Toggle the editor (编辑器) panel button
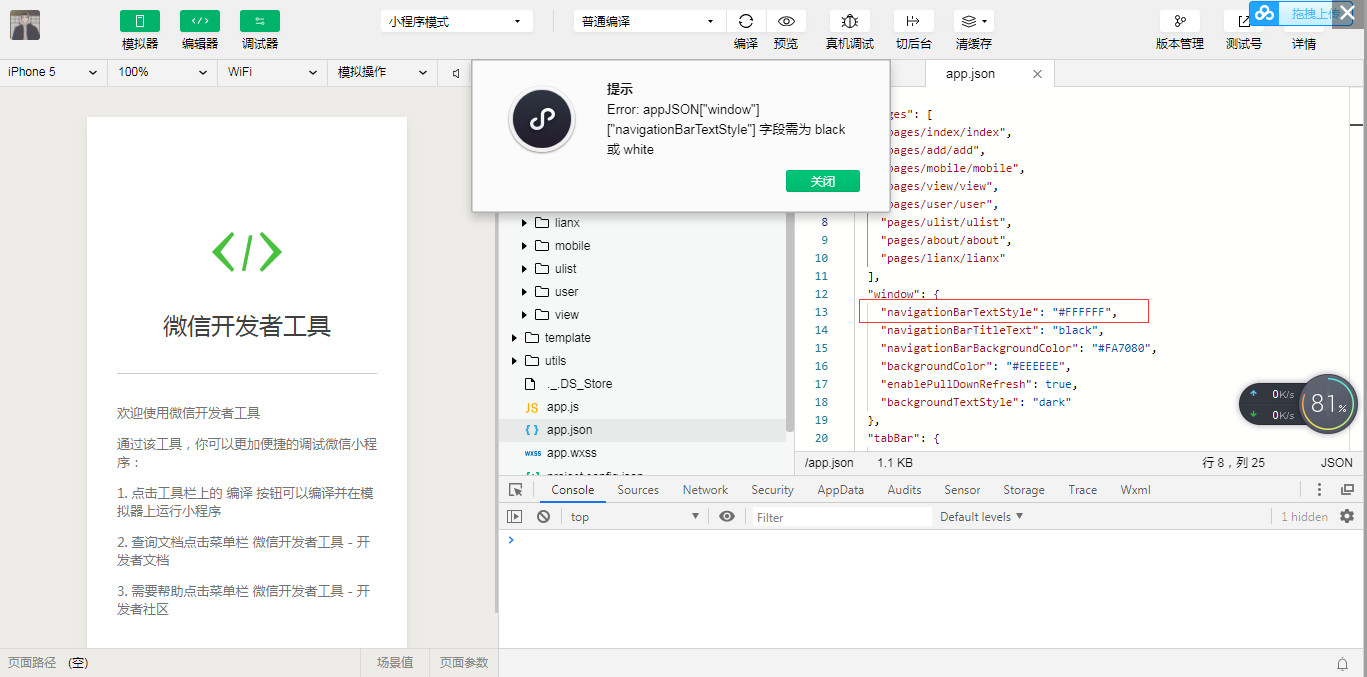1367x677 pixels. (200, 21)
